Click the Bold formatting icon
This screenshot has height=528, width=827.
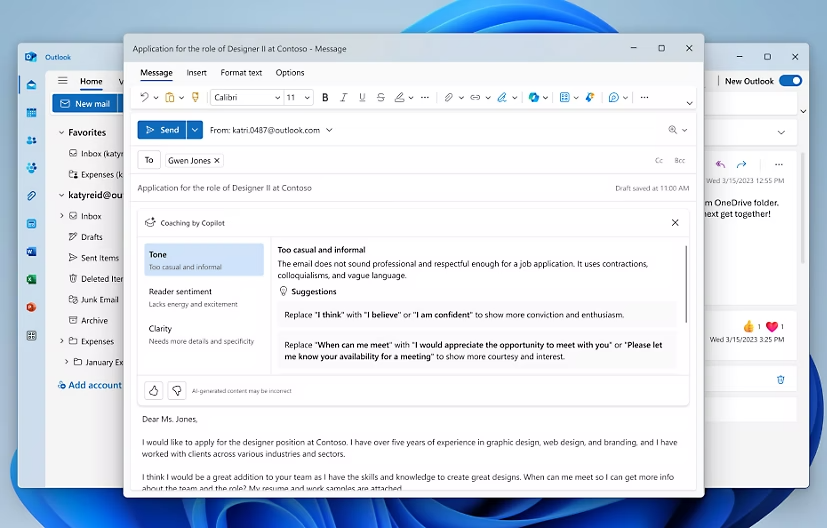click(x=325, y=98)
